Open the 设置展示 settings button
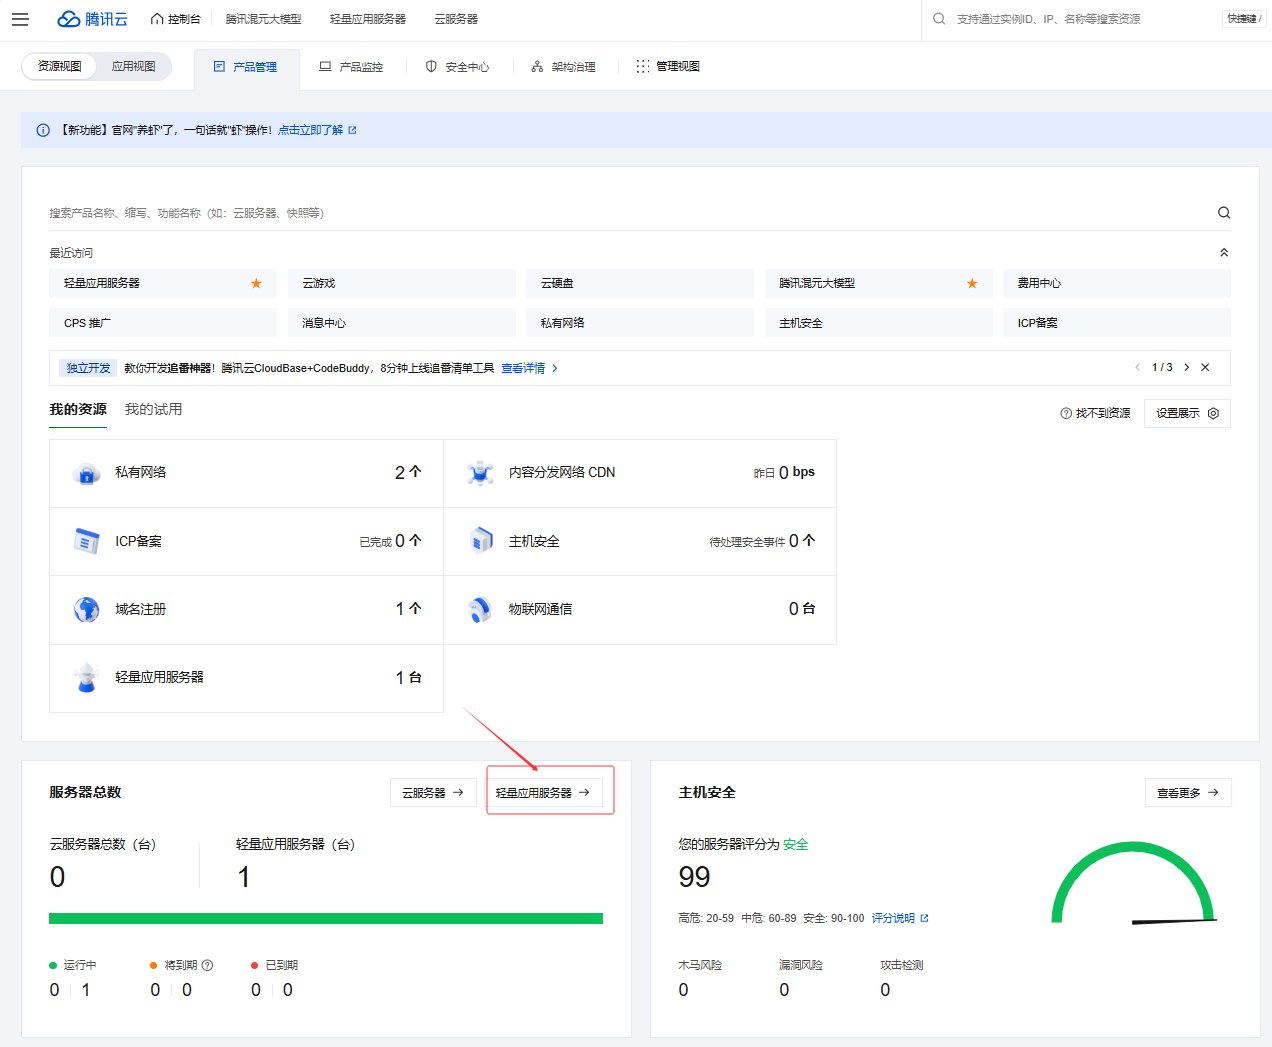 1187,413
